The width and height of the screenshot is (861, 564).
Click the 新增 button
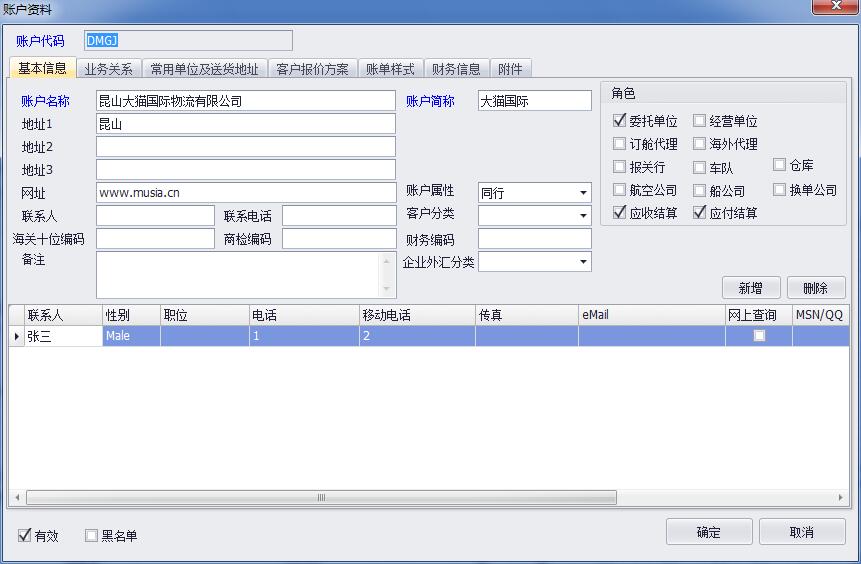(751, 288)
